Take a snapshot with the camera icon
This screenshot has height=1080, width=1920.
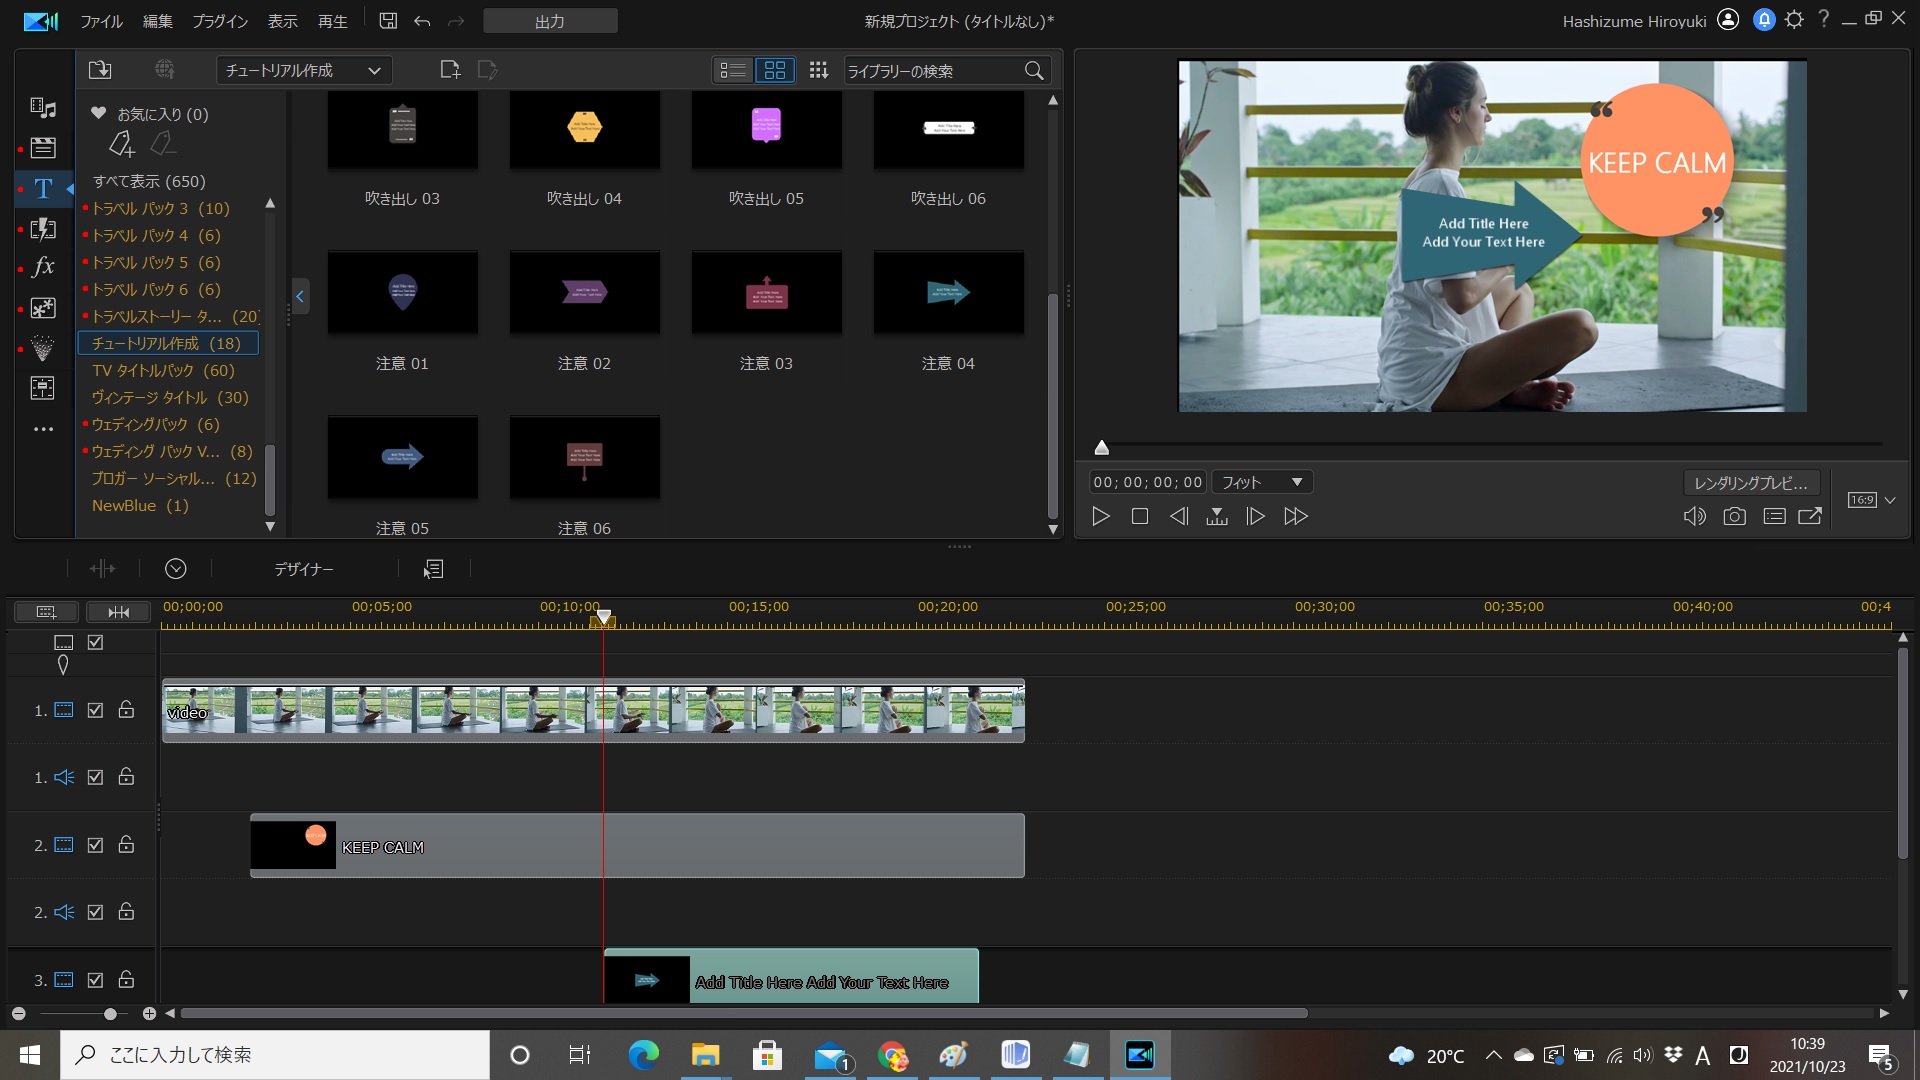[x=1734, y=517]
